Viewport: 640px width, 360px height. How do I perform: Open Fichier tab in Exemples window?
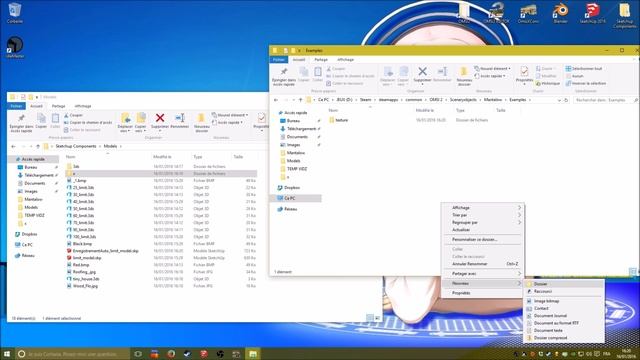coord(279,60)
